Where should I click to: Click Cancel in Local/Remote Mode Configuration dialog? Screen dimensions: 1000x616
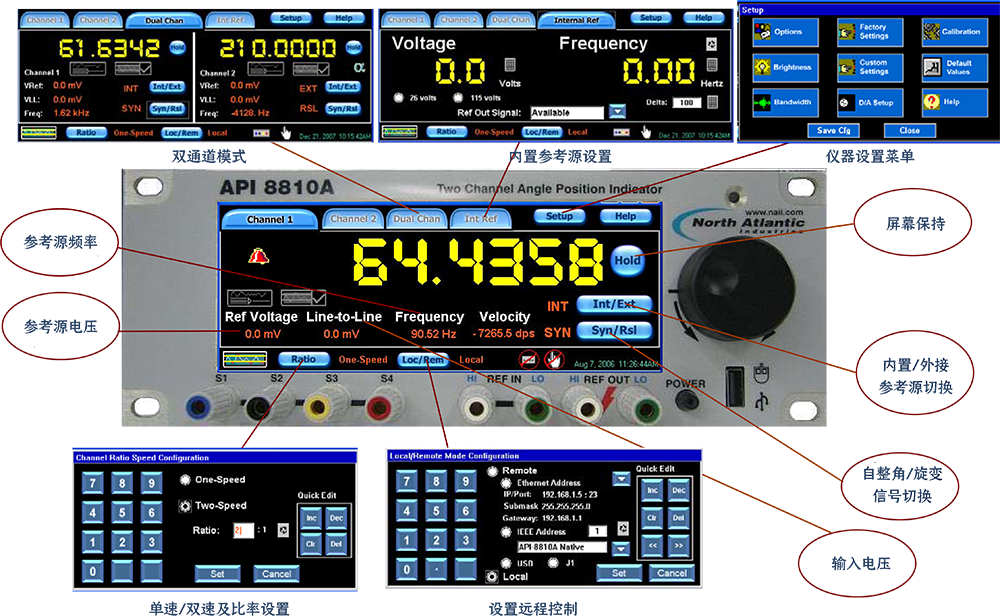(672, 573)
